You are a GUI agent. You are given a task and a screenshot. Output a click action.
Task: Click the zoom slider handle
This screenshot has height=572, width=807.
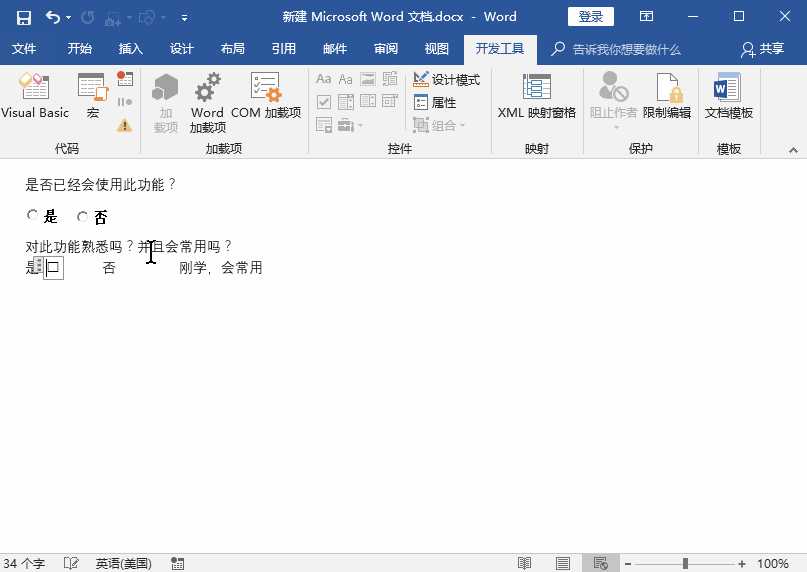(x=685, y=564)
